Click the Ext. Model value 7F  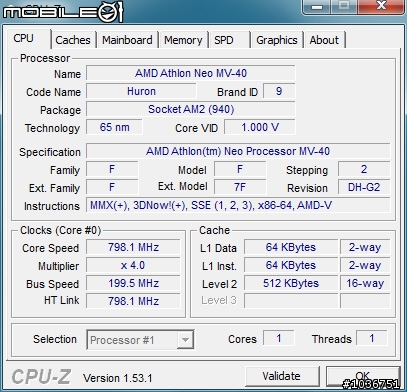click(240, 187)
